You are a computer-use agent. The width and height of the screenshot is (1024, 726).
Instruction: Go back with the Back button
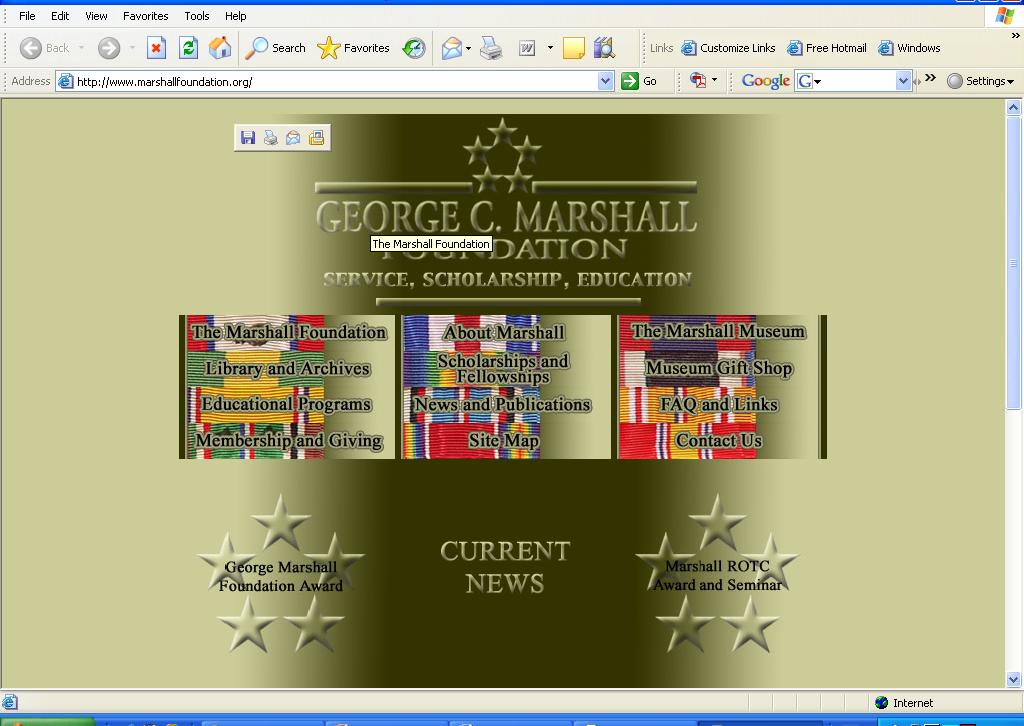(44, 48)
